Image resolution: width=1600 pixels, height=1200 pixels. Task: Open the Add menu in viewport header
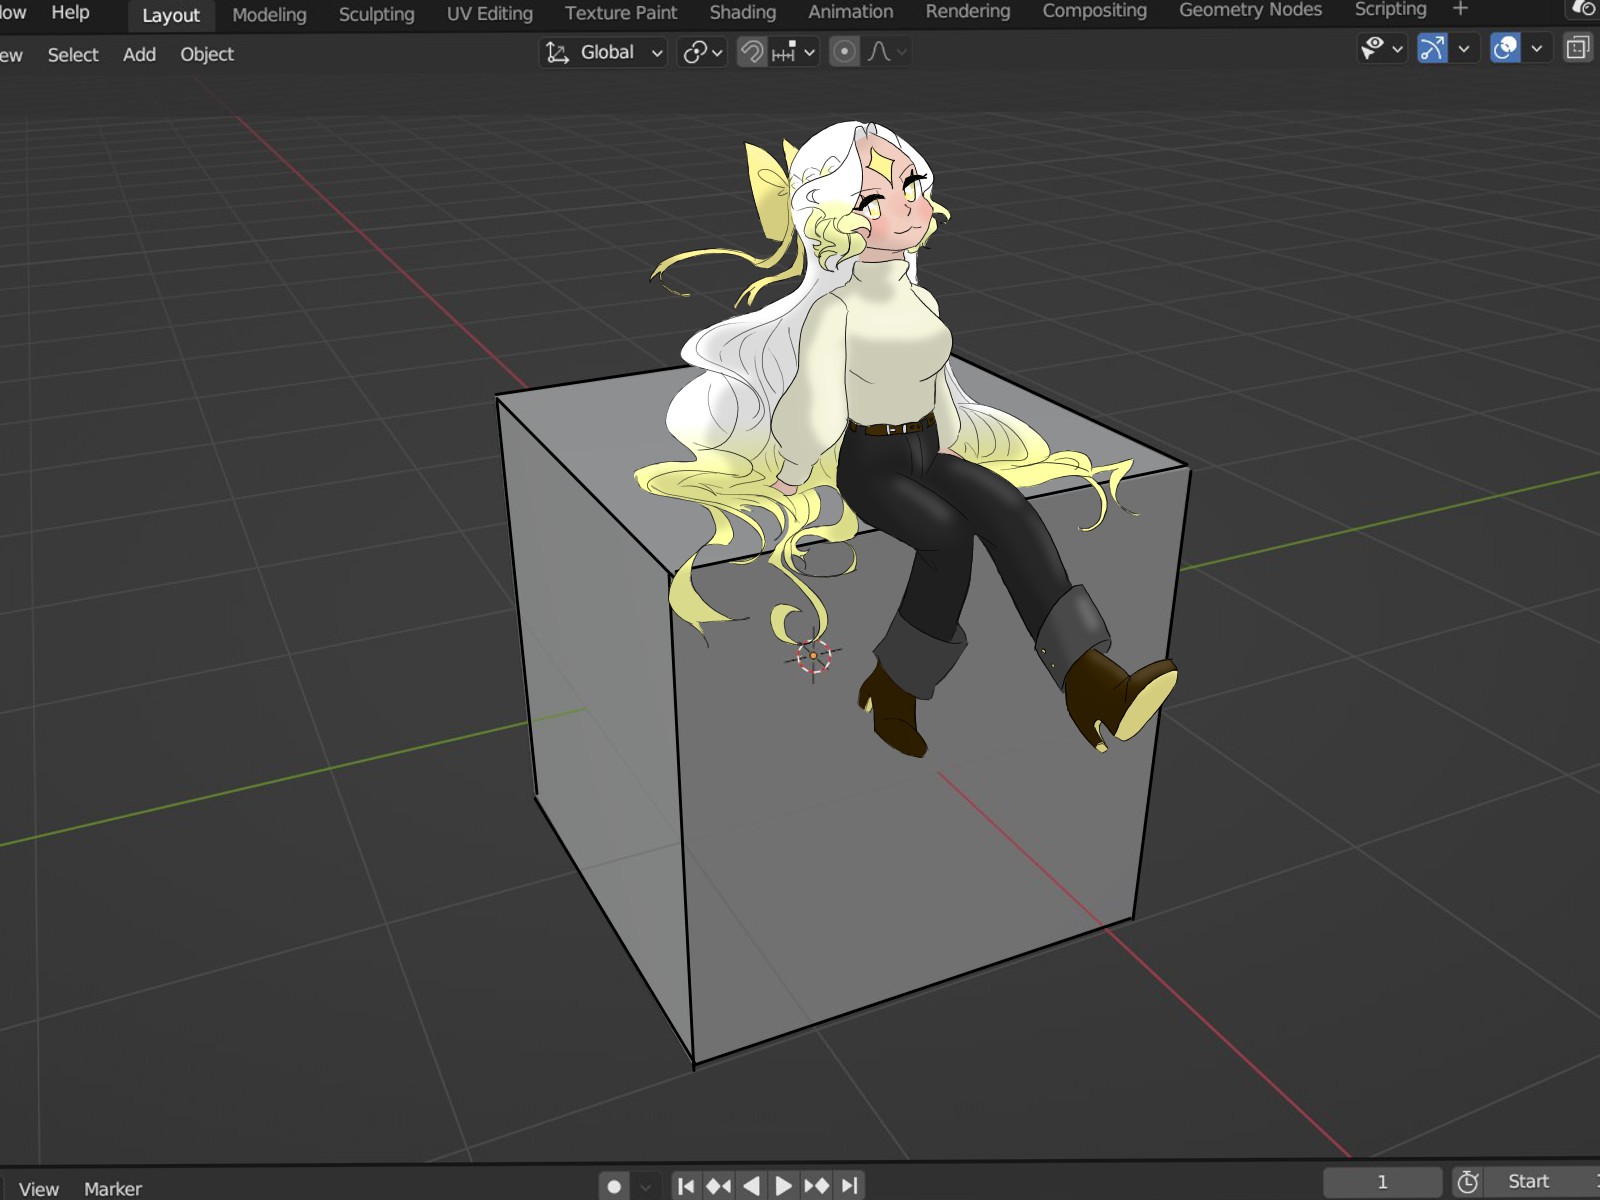139,55
